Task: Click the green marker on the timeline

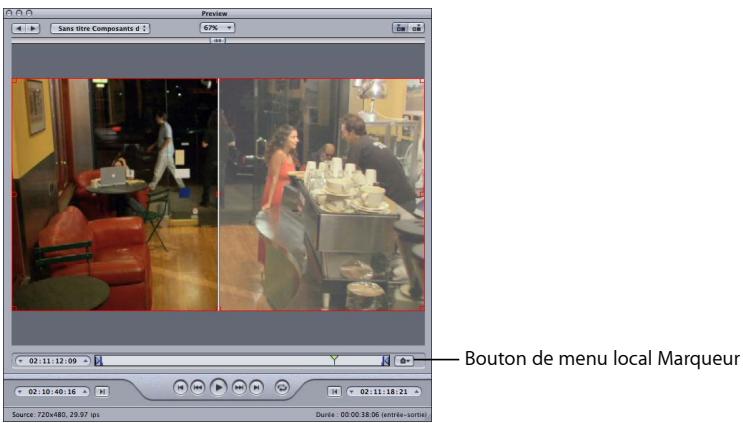Action: click(334, 357)
